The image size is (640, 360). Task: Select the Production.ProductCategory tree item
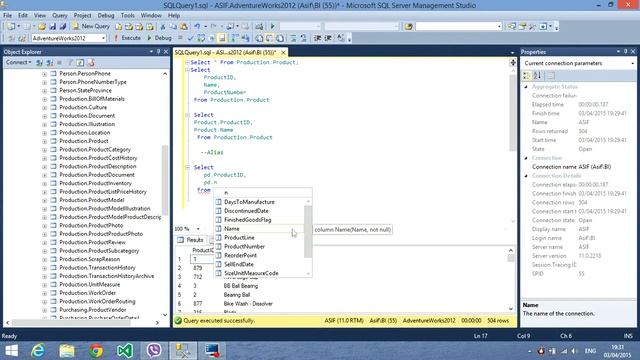pos(95,149)
